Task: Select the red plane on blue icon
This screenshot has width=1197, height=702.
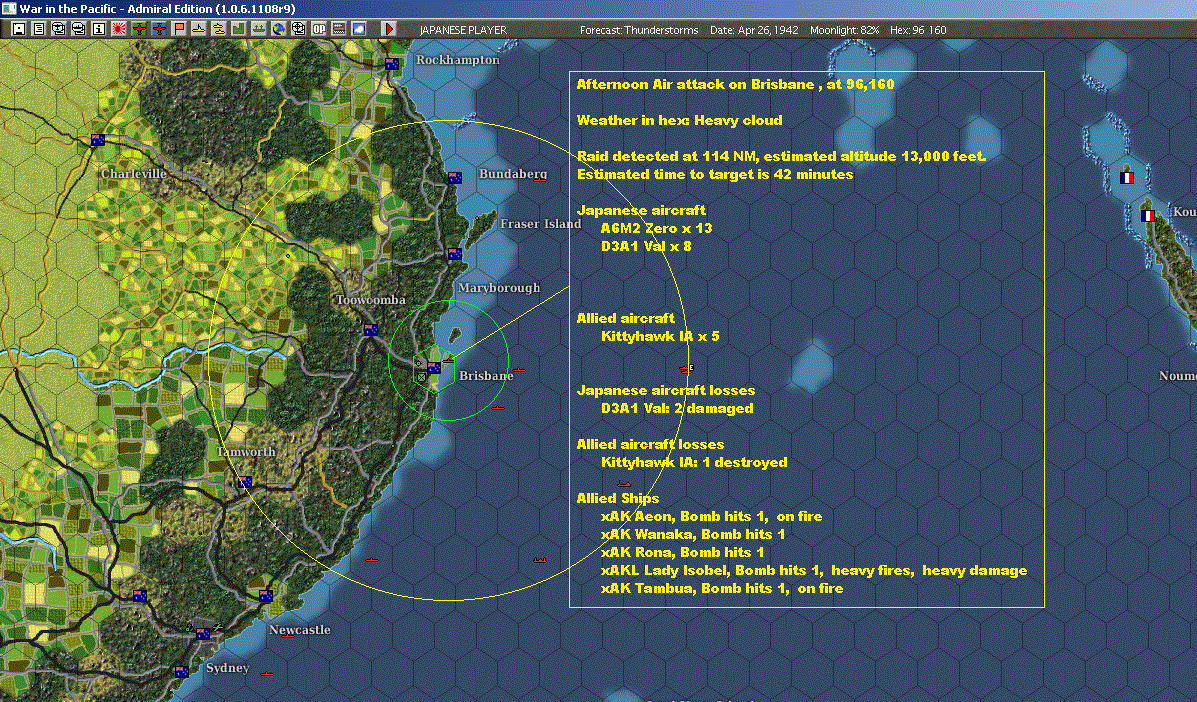Action: pos(159,29)
